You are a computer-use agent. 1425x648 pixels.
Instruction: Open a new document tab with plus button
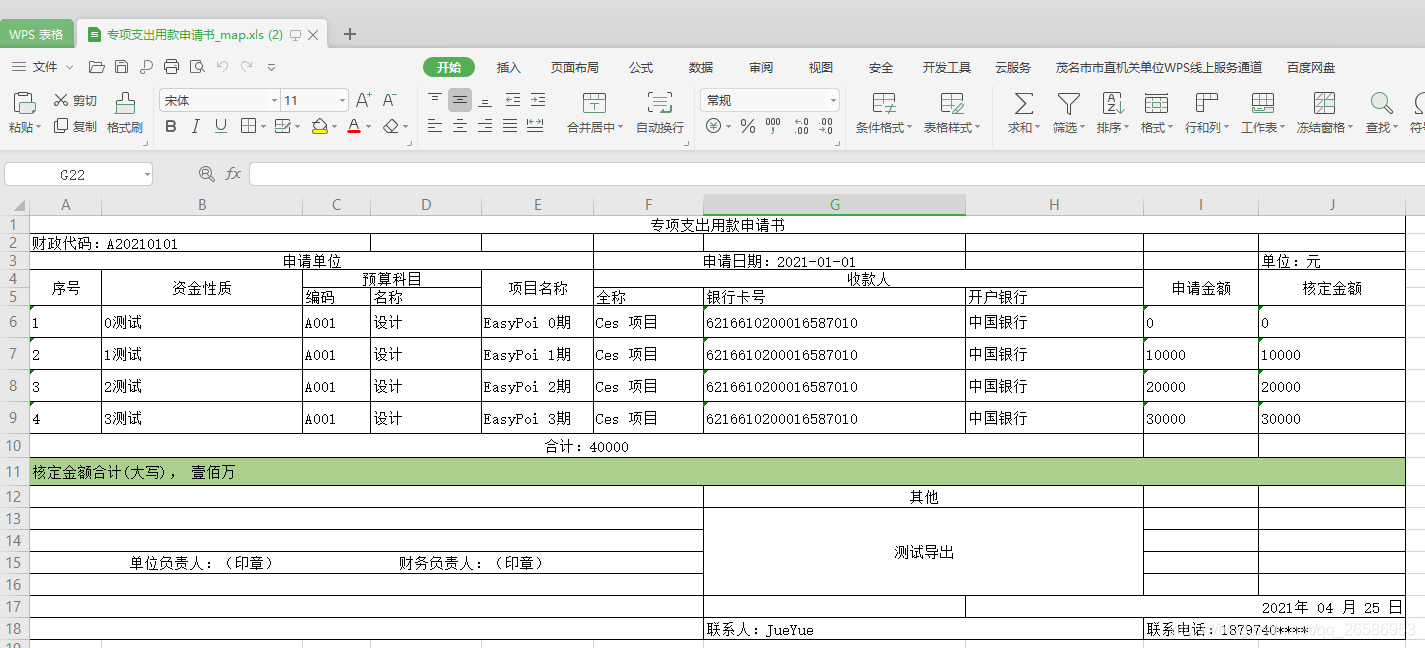pos(350,34)
